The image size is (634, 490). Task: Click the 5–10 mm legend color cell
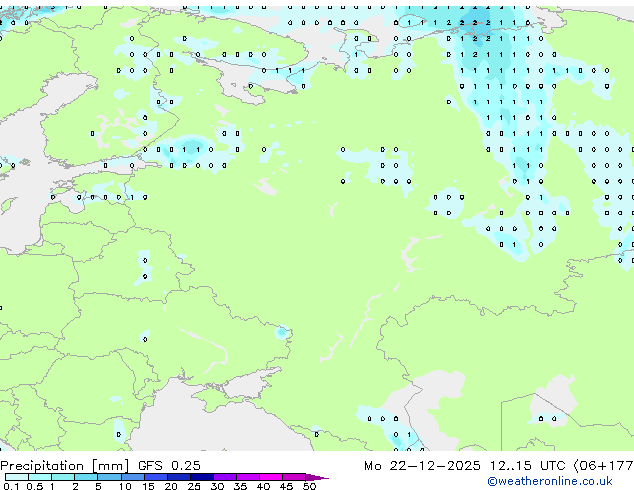tap(109, 477)
